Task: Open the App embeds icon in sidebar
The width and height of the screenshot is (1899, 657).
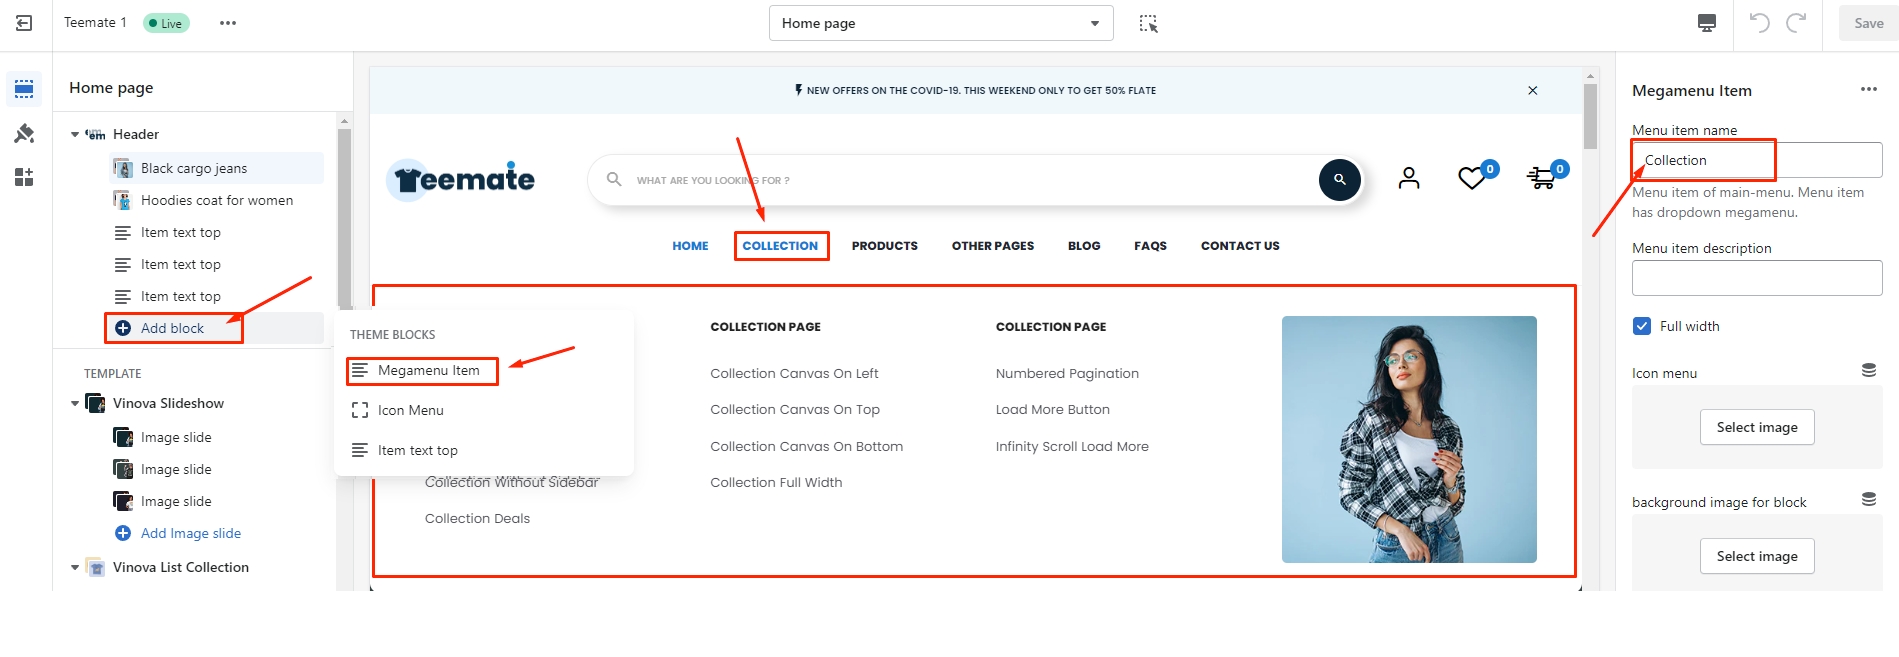Action: pos(24,177)
